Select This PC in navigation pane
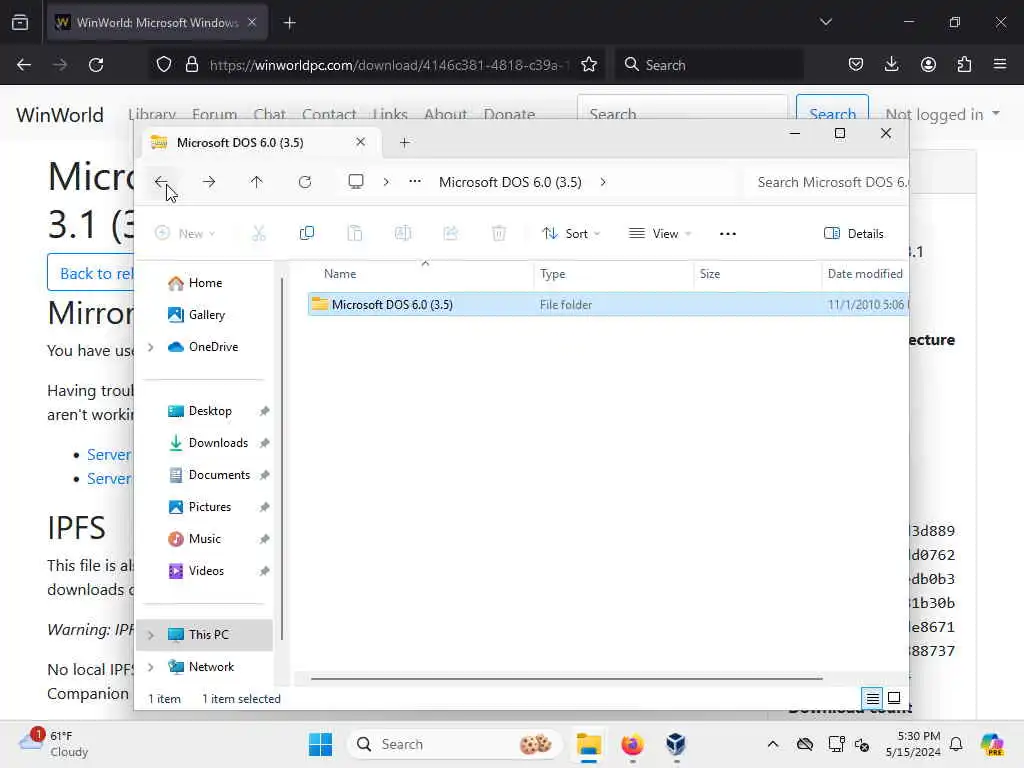Screen dimensions: 1024x768 click(204, 635)
